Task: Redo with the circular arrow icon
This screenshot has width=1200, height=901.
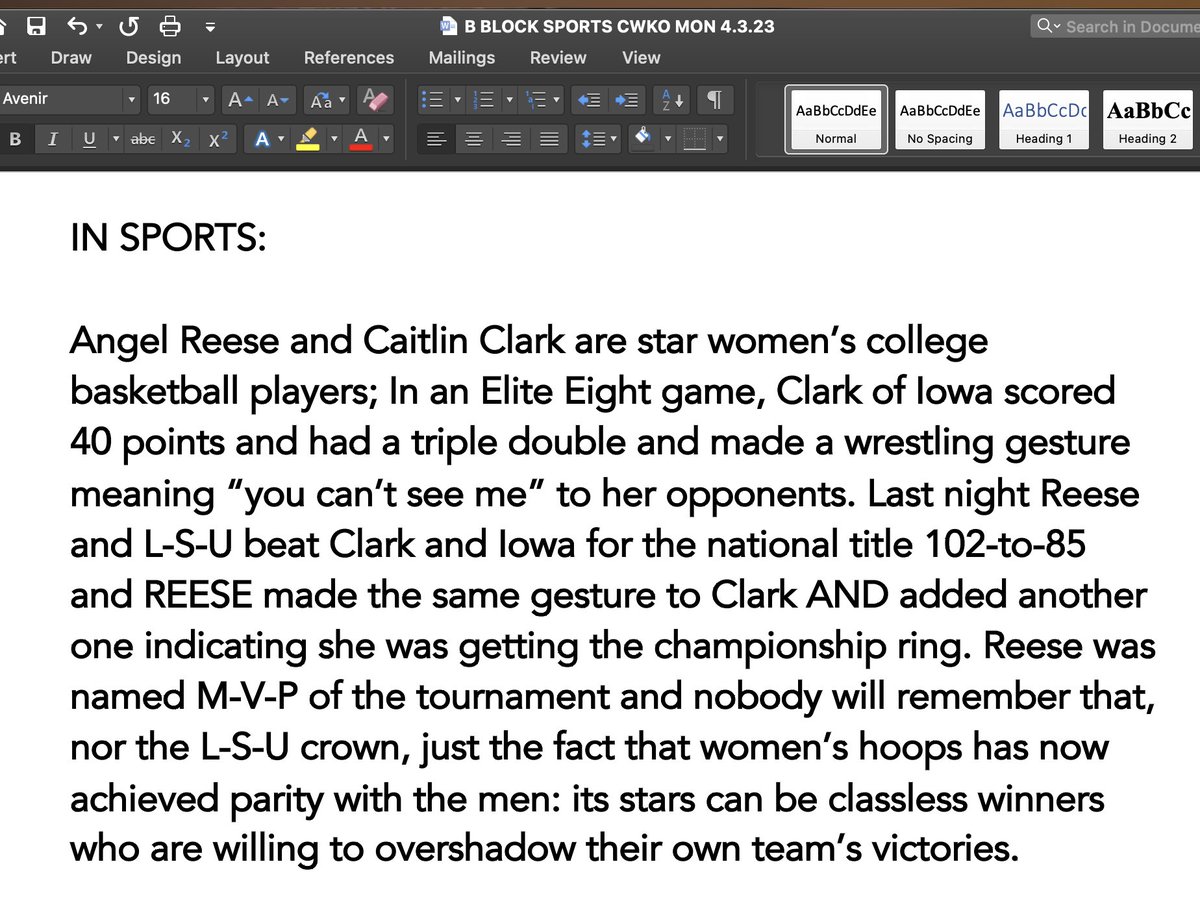Action: click(128, 26)
